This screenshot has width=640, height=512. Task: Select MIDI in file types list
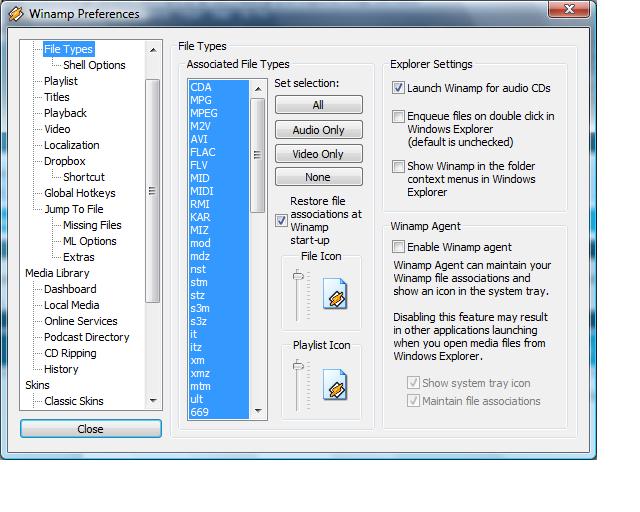(219, 191)
